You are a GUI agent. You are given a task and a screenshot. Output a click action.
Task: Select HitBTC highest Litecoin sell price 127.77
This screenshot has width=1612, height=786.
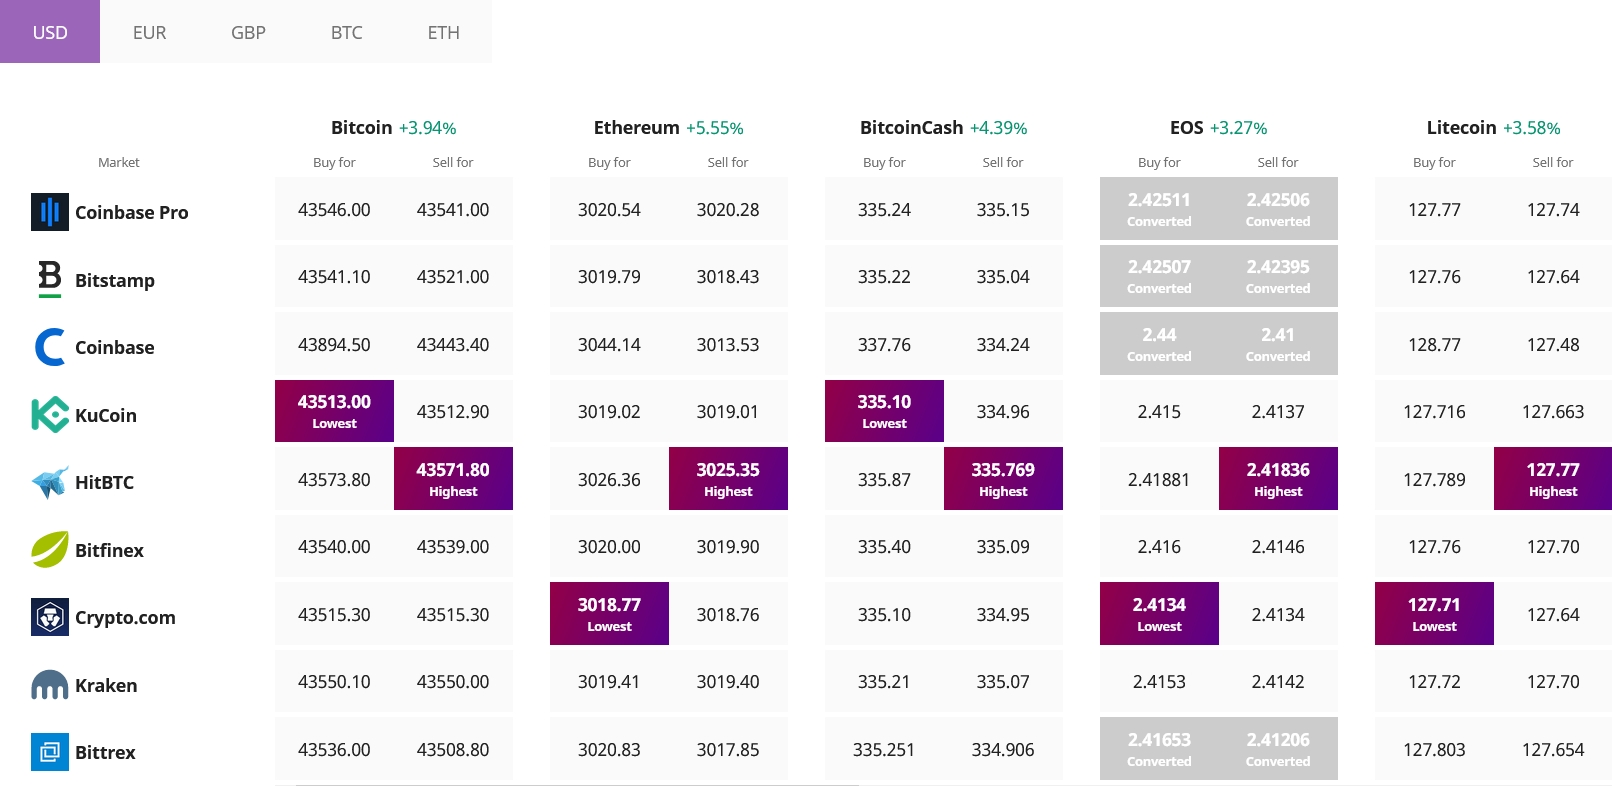[x=1553, y=478]
